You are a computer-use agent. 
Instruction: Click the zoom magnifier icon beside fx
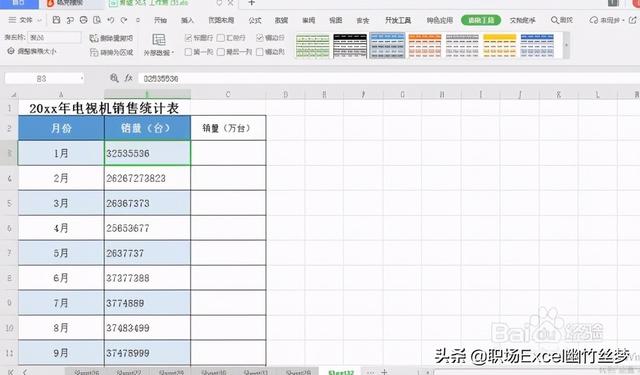pos(114,78)
